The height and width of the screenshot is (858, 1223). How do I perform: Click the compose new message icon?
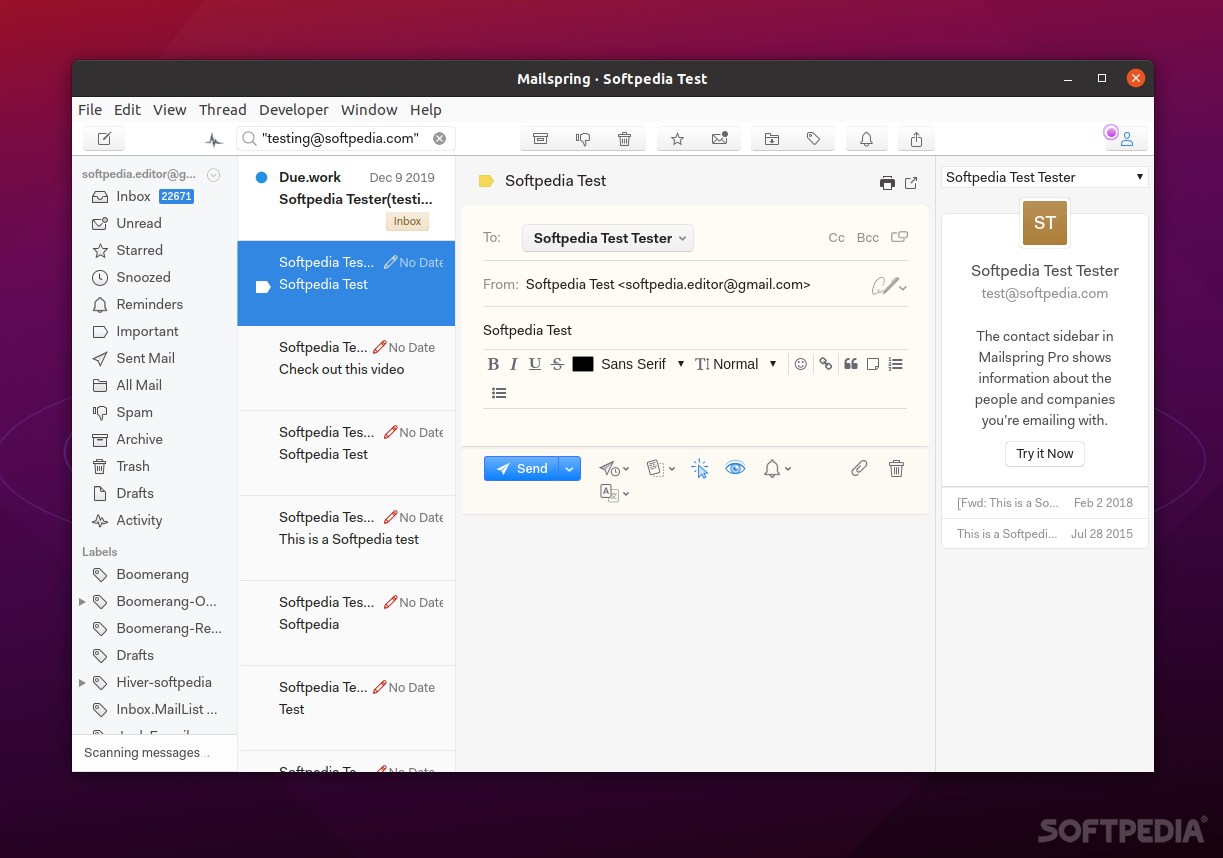[x=104, y=139]
